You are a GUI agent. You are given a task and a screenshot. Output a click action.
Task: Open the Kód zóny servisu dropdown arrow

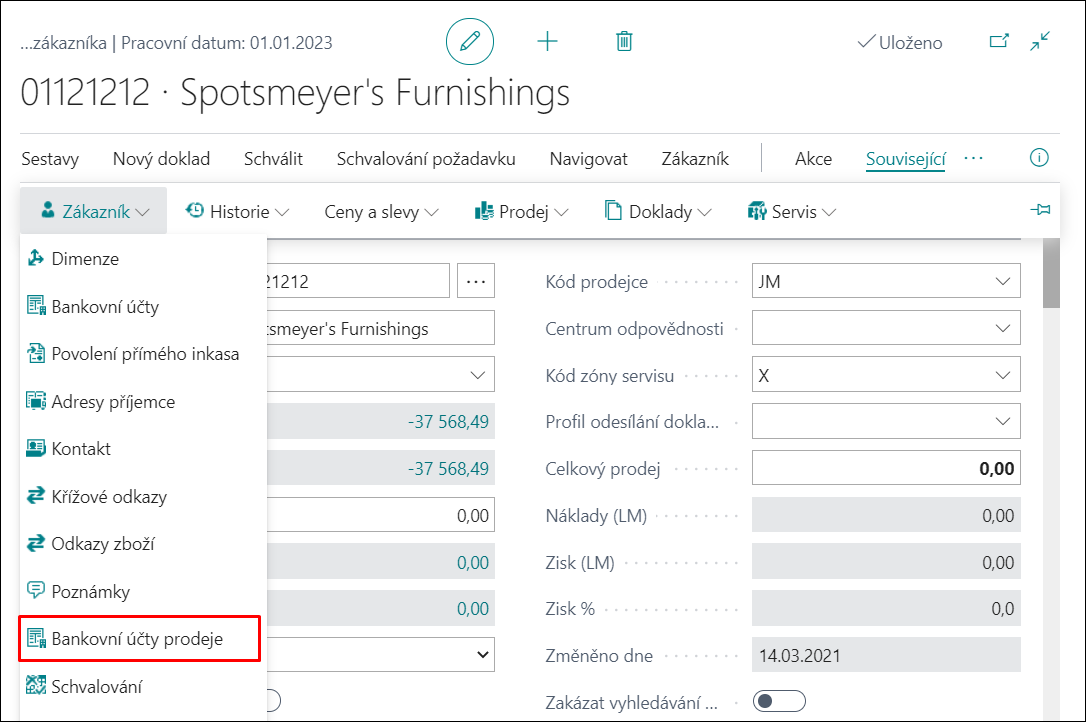[x=1003, y=375]
